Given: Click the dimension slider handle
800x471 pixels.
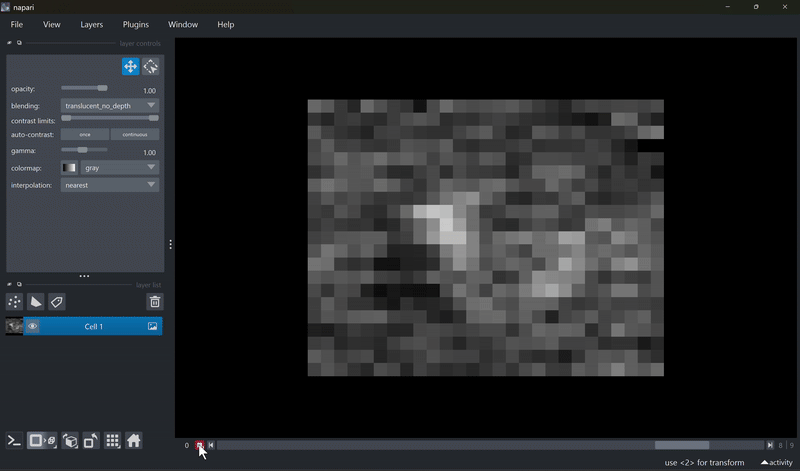Looking at the screenshot, I should coord(682,445).
